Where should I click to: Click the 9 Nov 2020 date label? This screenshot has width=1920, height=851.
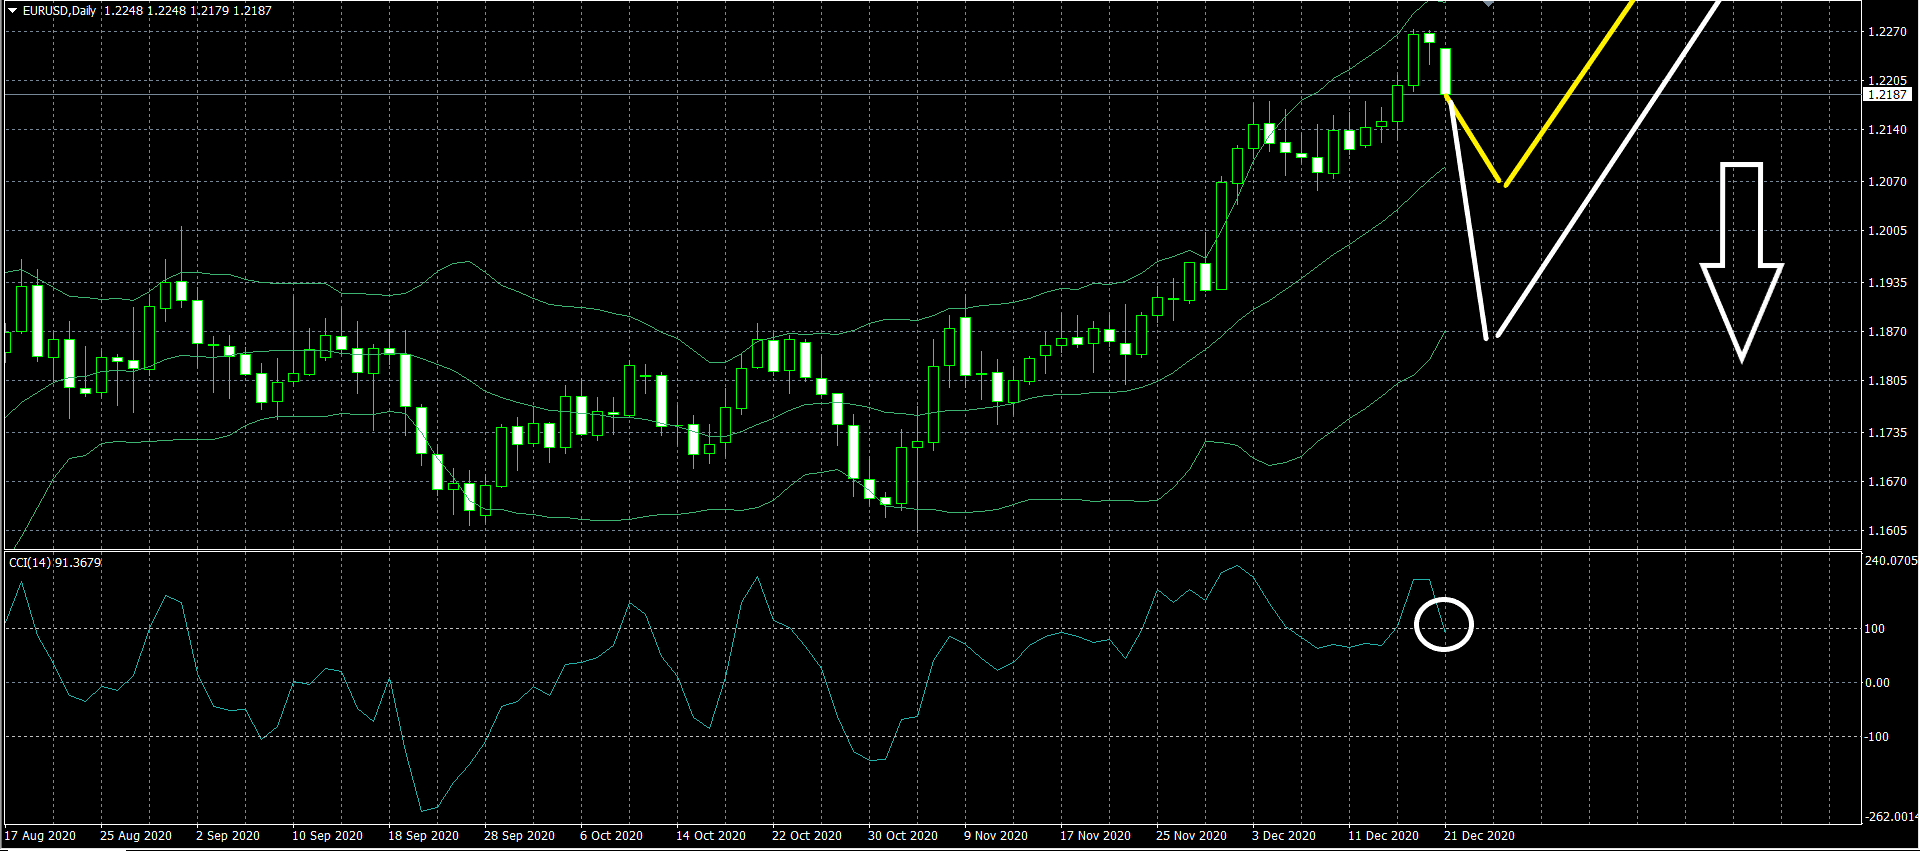996,836
